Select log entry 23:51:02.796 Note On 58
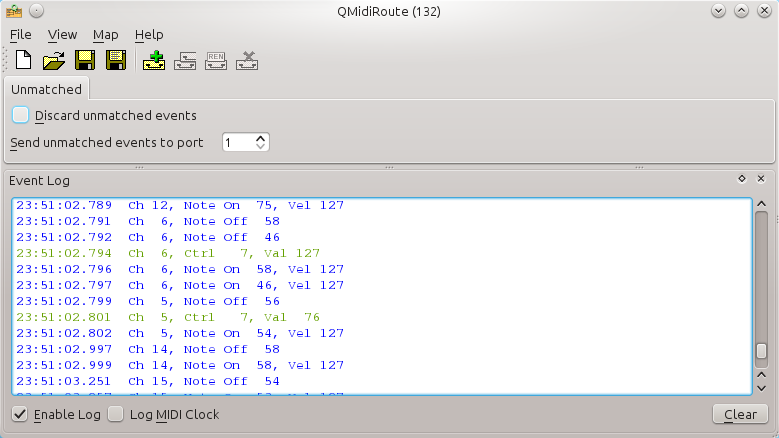 point(180,269)
